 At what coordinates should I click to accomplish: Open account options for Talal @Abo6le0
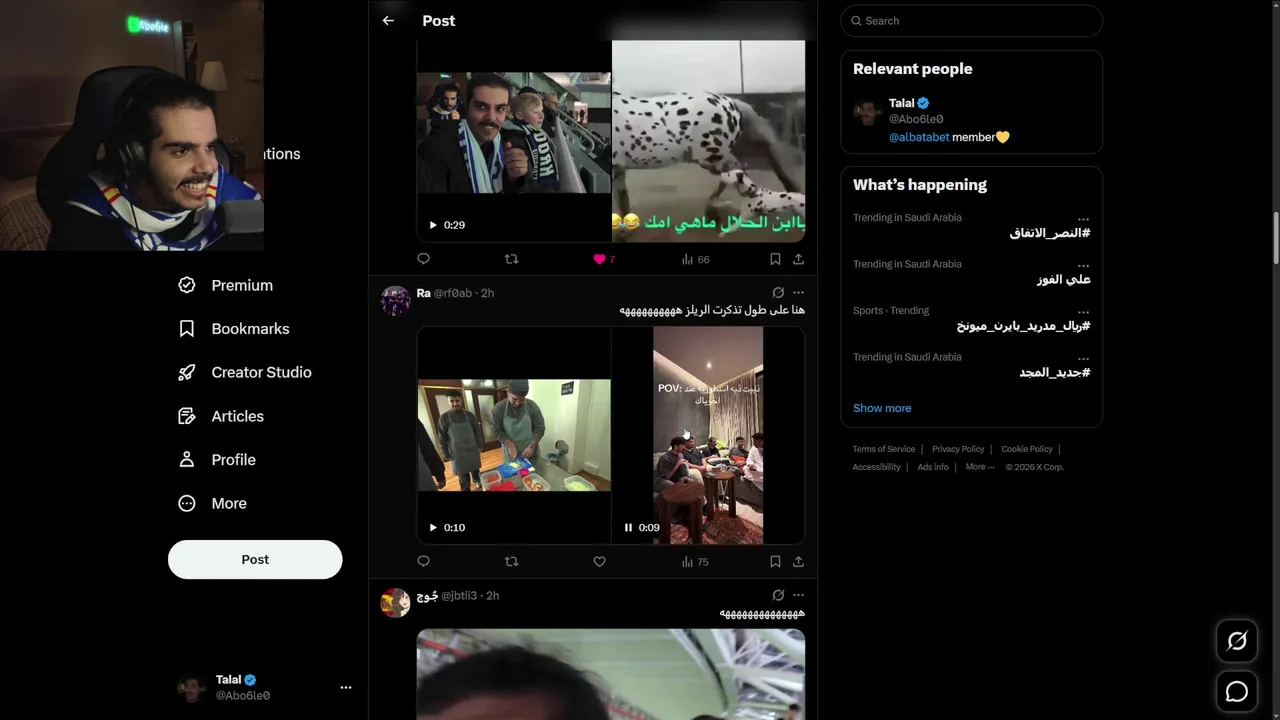coord(346,687)
